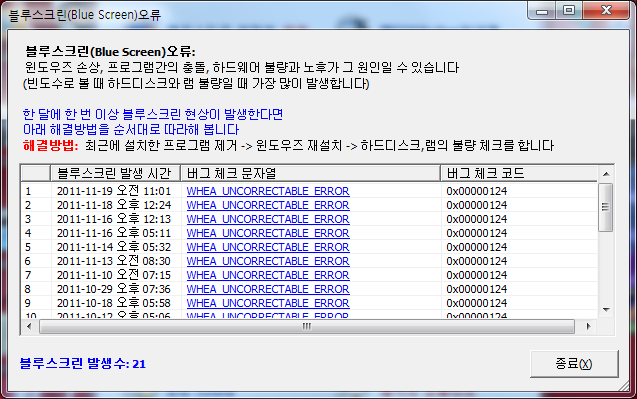Sort by 버그 체크 문자열 column header
This screenshot has height=399, width=637.
click(x=311, y=173)
